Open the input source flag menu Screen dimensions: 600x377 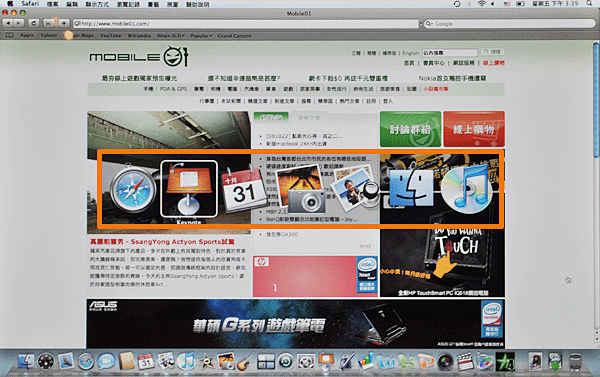(507, 3)
